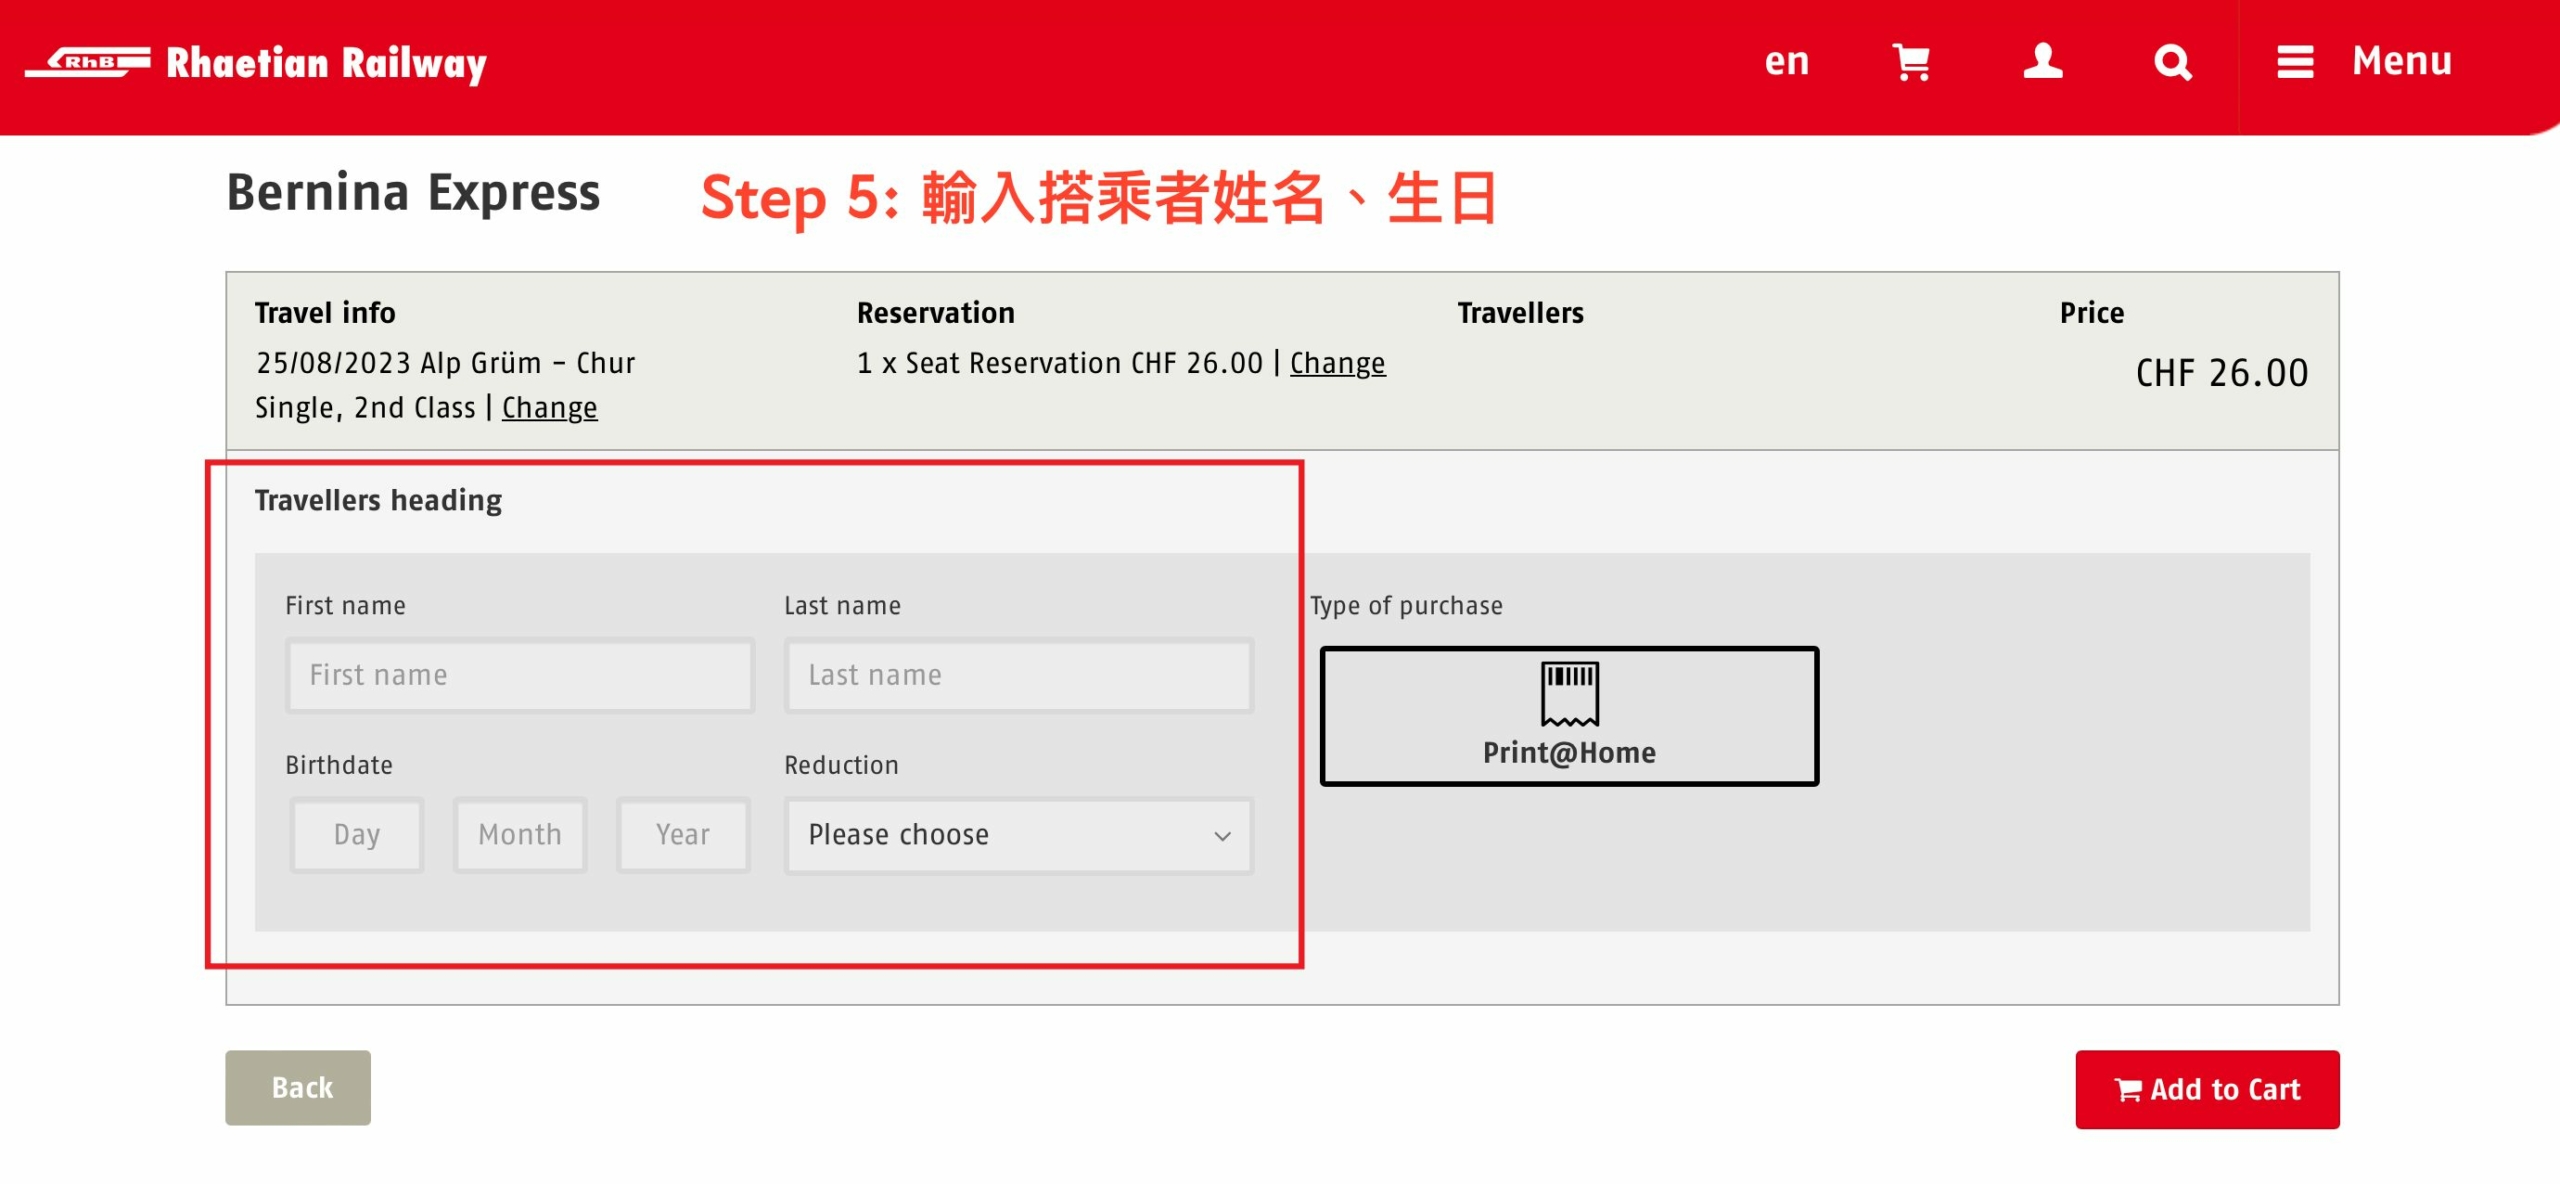Image resolution: width=2560 pixels, height=1184 pixels.
Task: Click the '25/08/2023 Alp Grüm – Chur' text
Action: click(445, 363)
